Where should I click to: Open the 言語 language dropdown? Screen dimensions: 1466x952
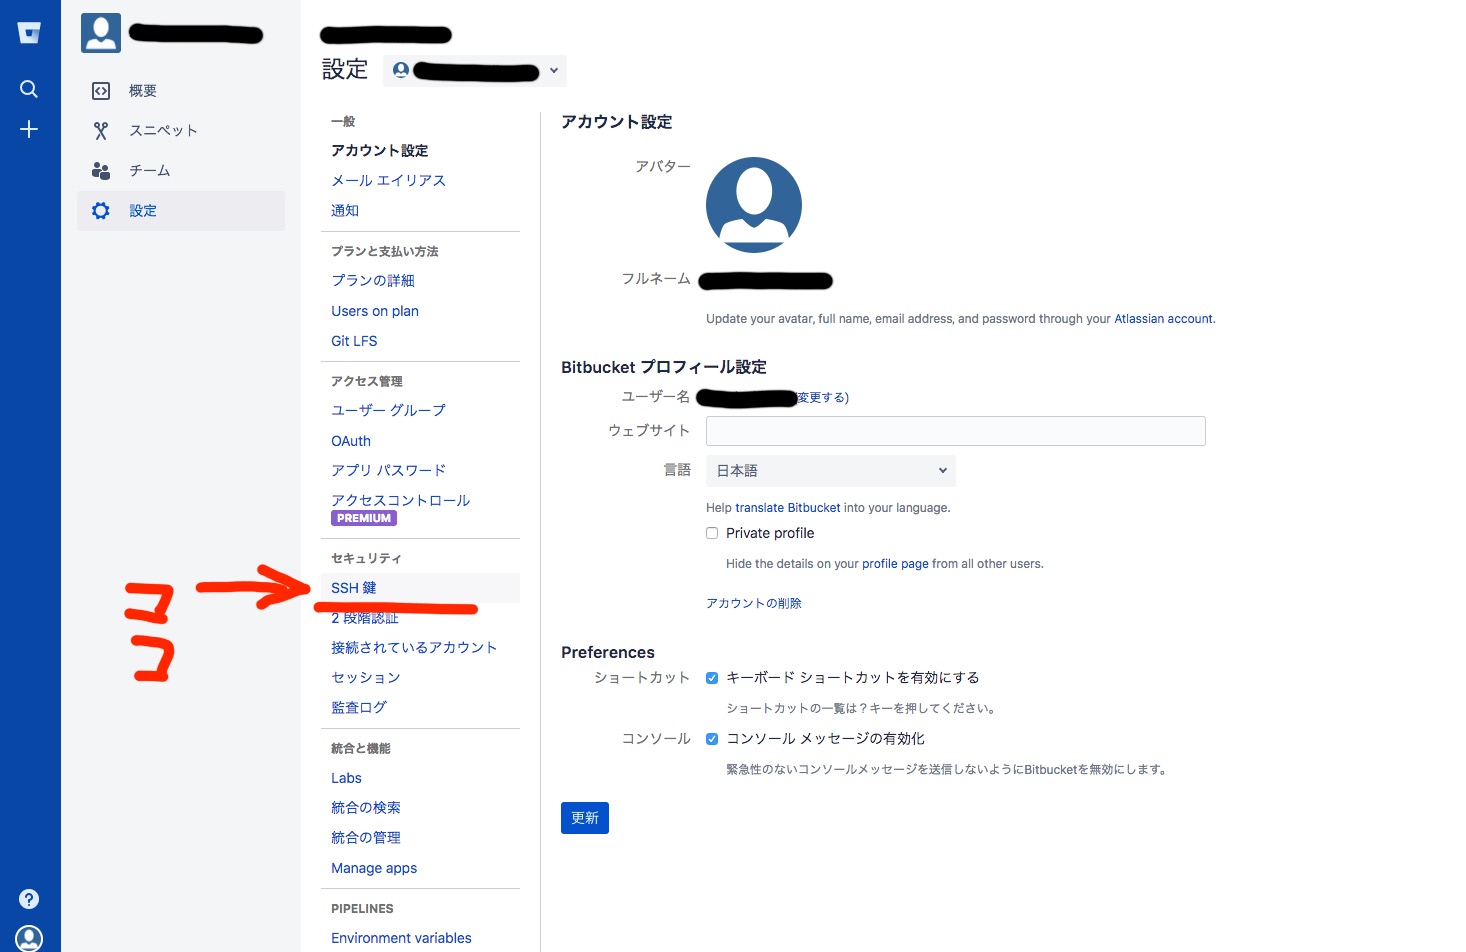(830, 470)
